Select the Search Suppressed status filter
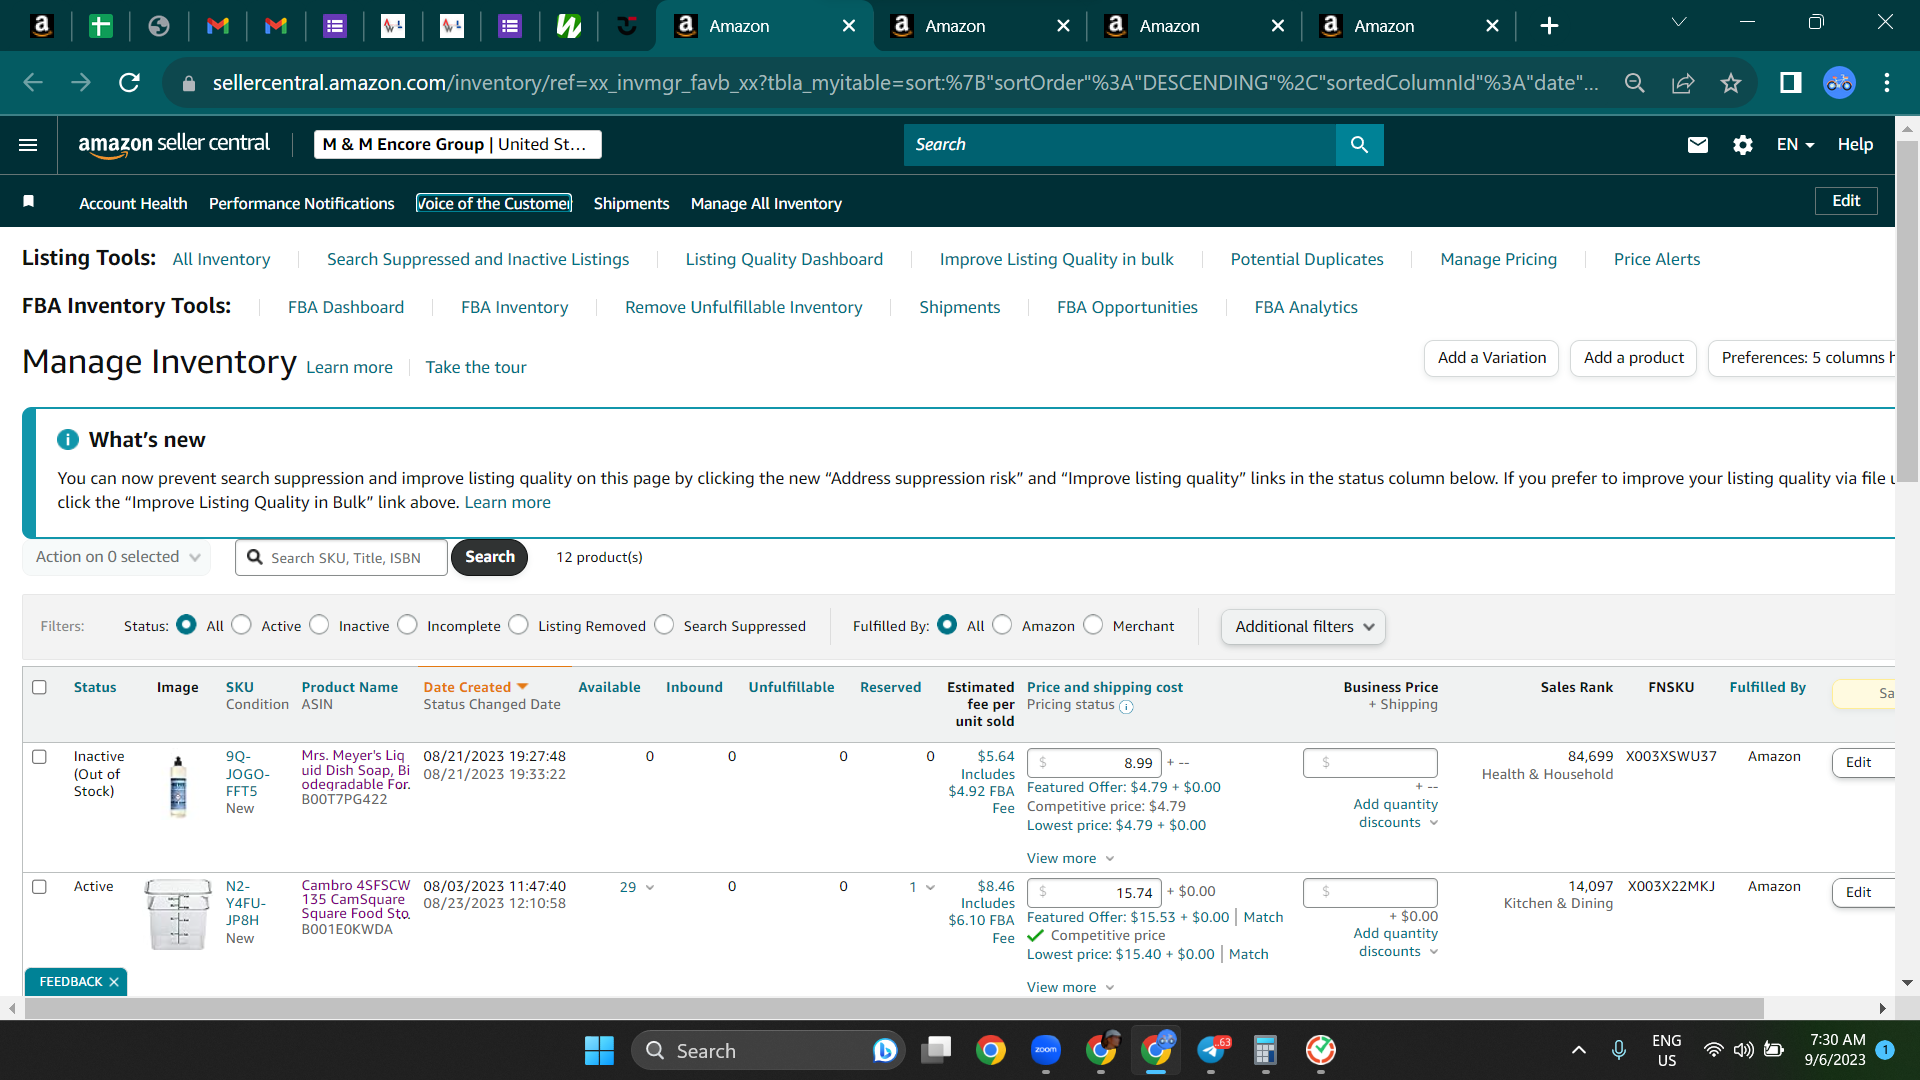Image resolution: width=1920 pixels, height=1080 pixels. pyautogui.click(x=664, y=625)
